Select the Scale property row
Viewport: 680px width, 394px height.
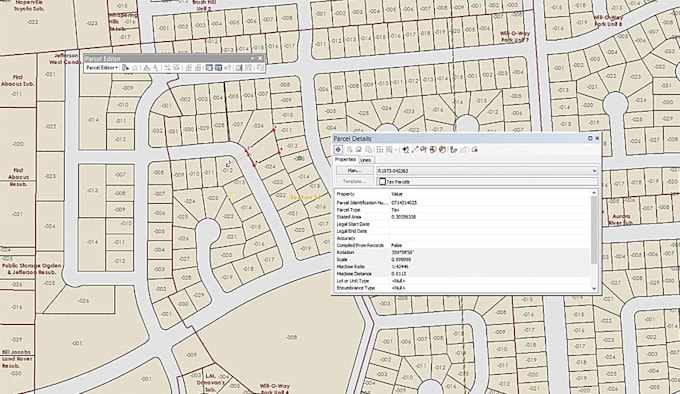pos(463,259)
